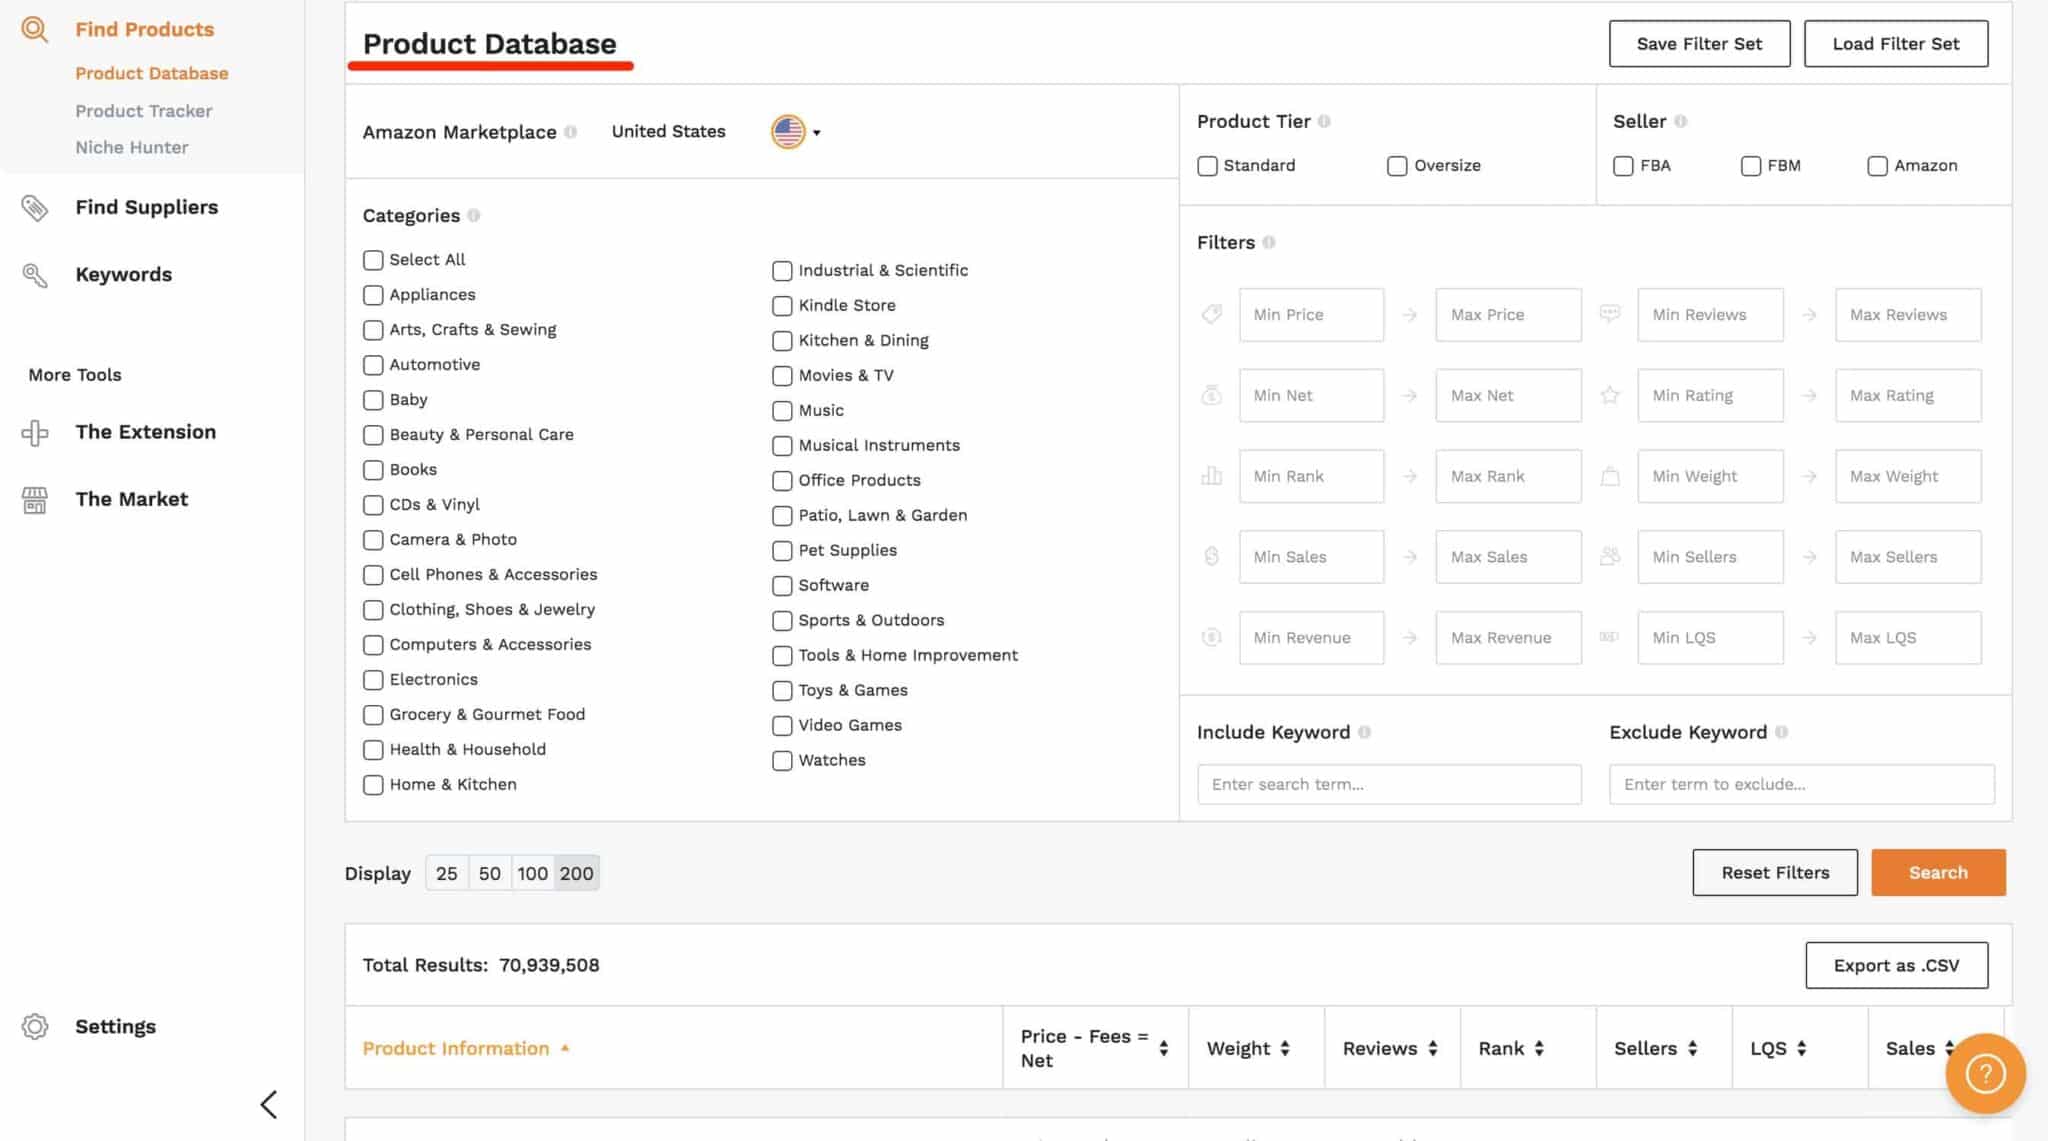Check the Toys & Games category
The image size is (2048, 1141).
tap(782, 691)
